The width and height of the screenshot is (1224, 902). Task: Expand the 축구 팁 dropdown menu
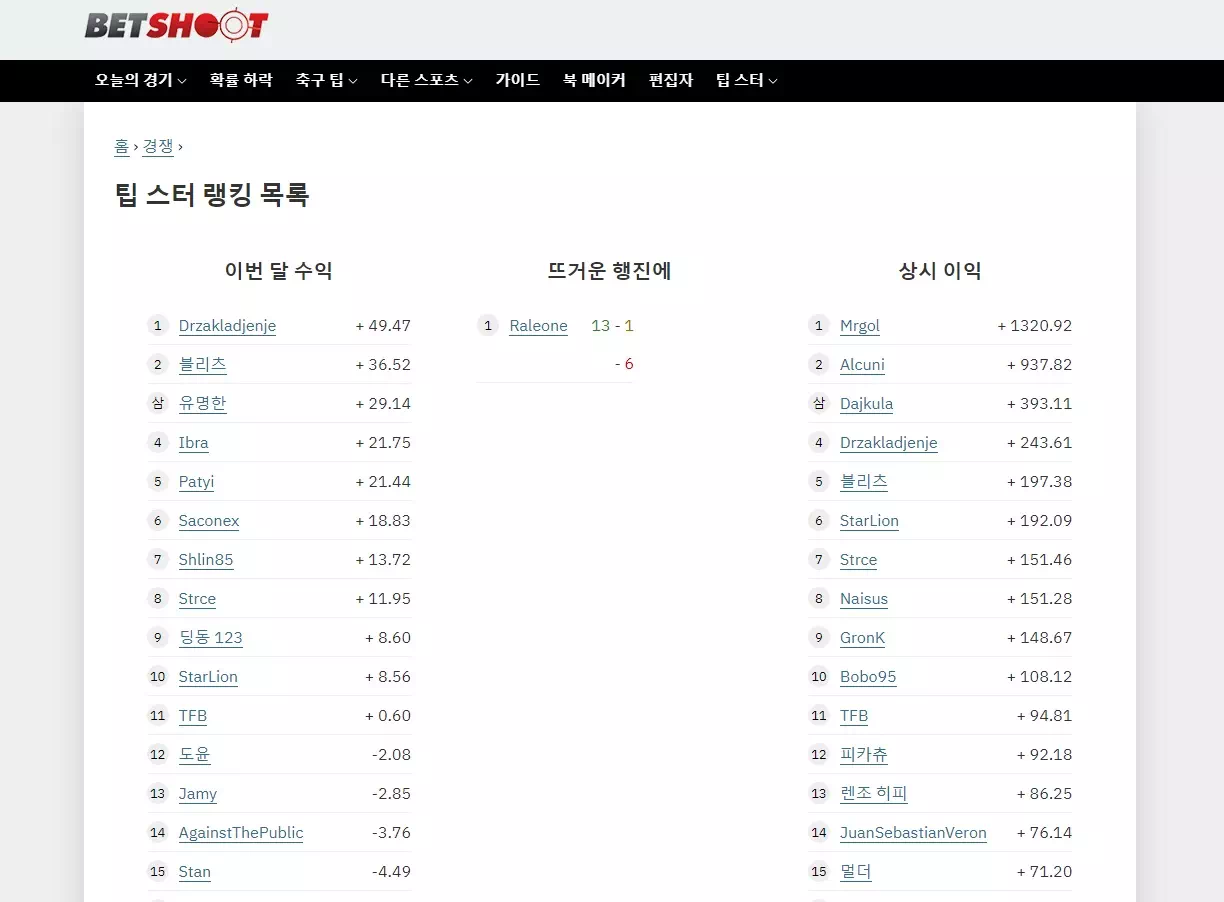point(326,80)
